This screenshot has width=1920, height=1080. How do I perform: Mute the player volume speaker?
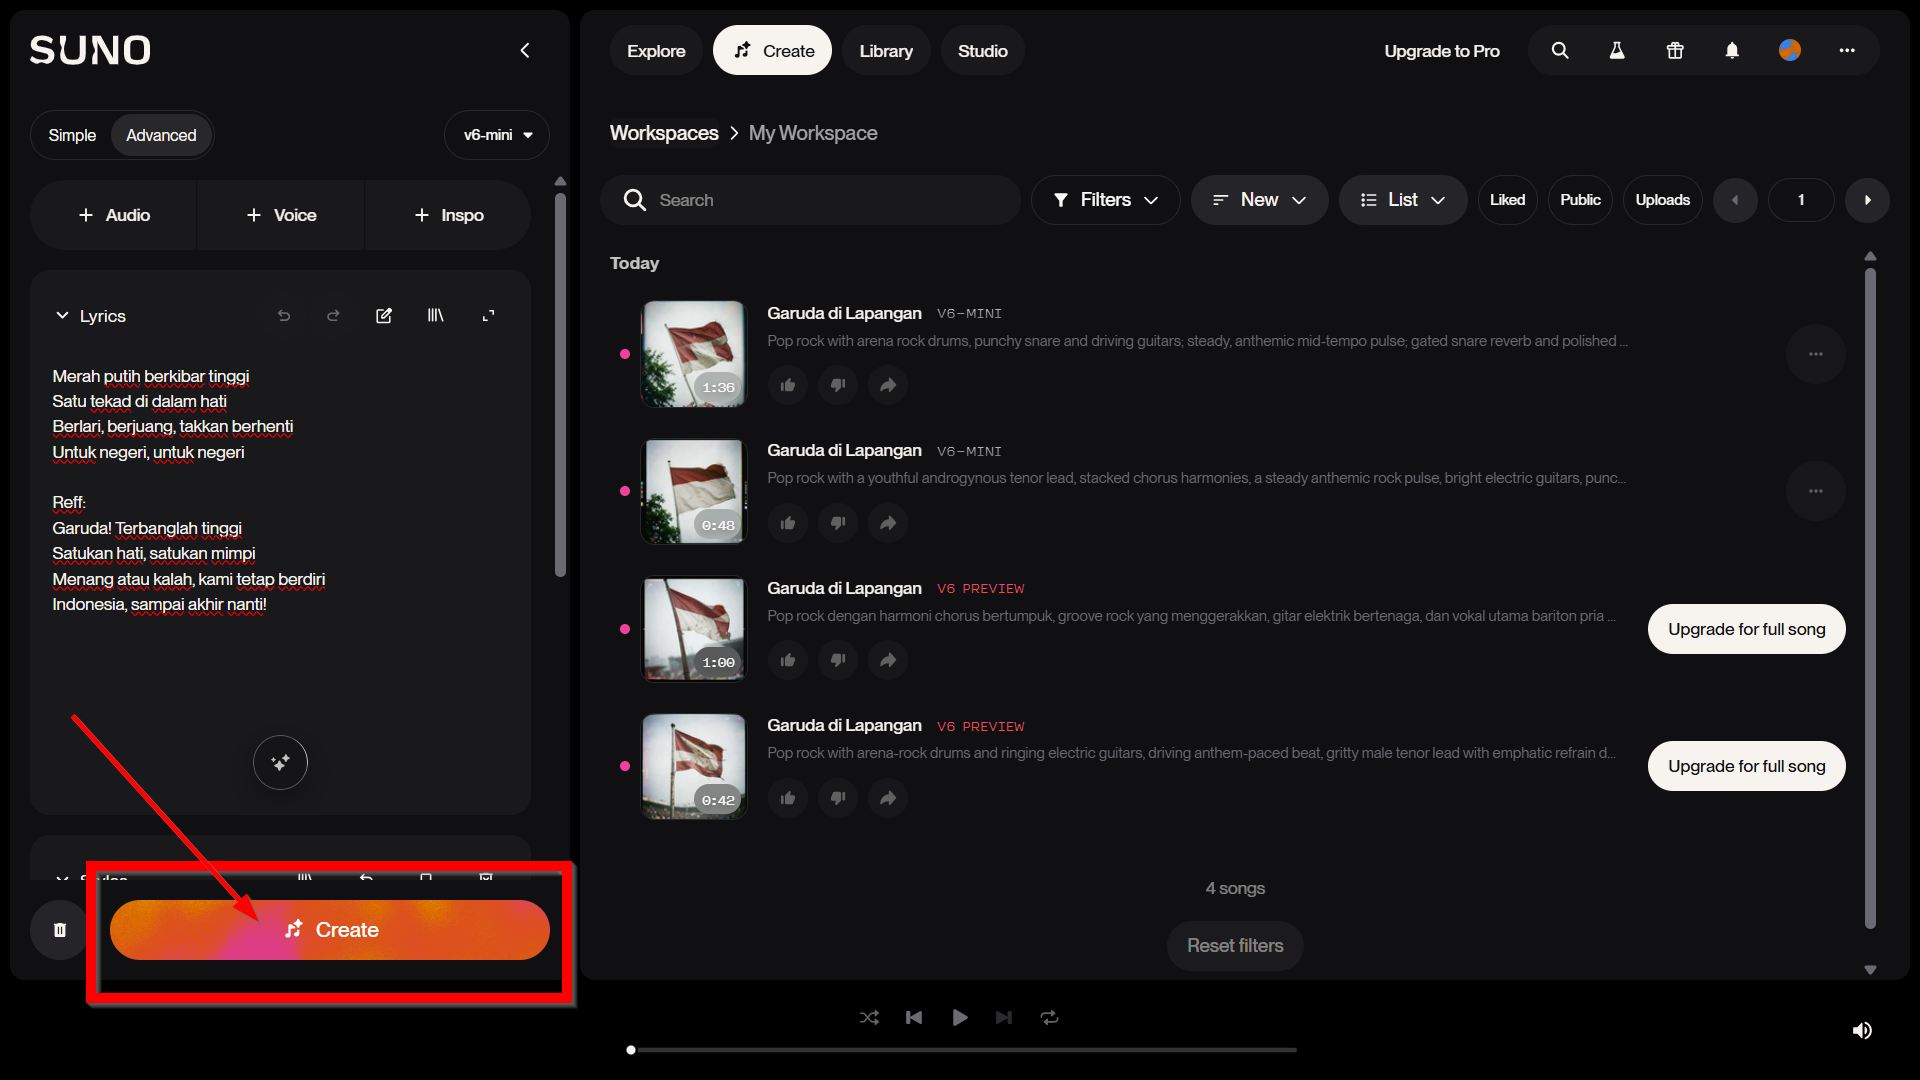pyautogui.click(x=1862, y=1030)
